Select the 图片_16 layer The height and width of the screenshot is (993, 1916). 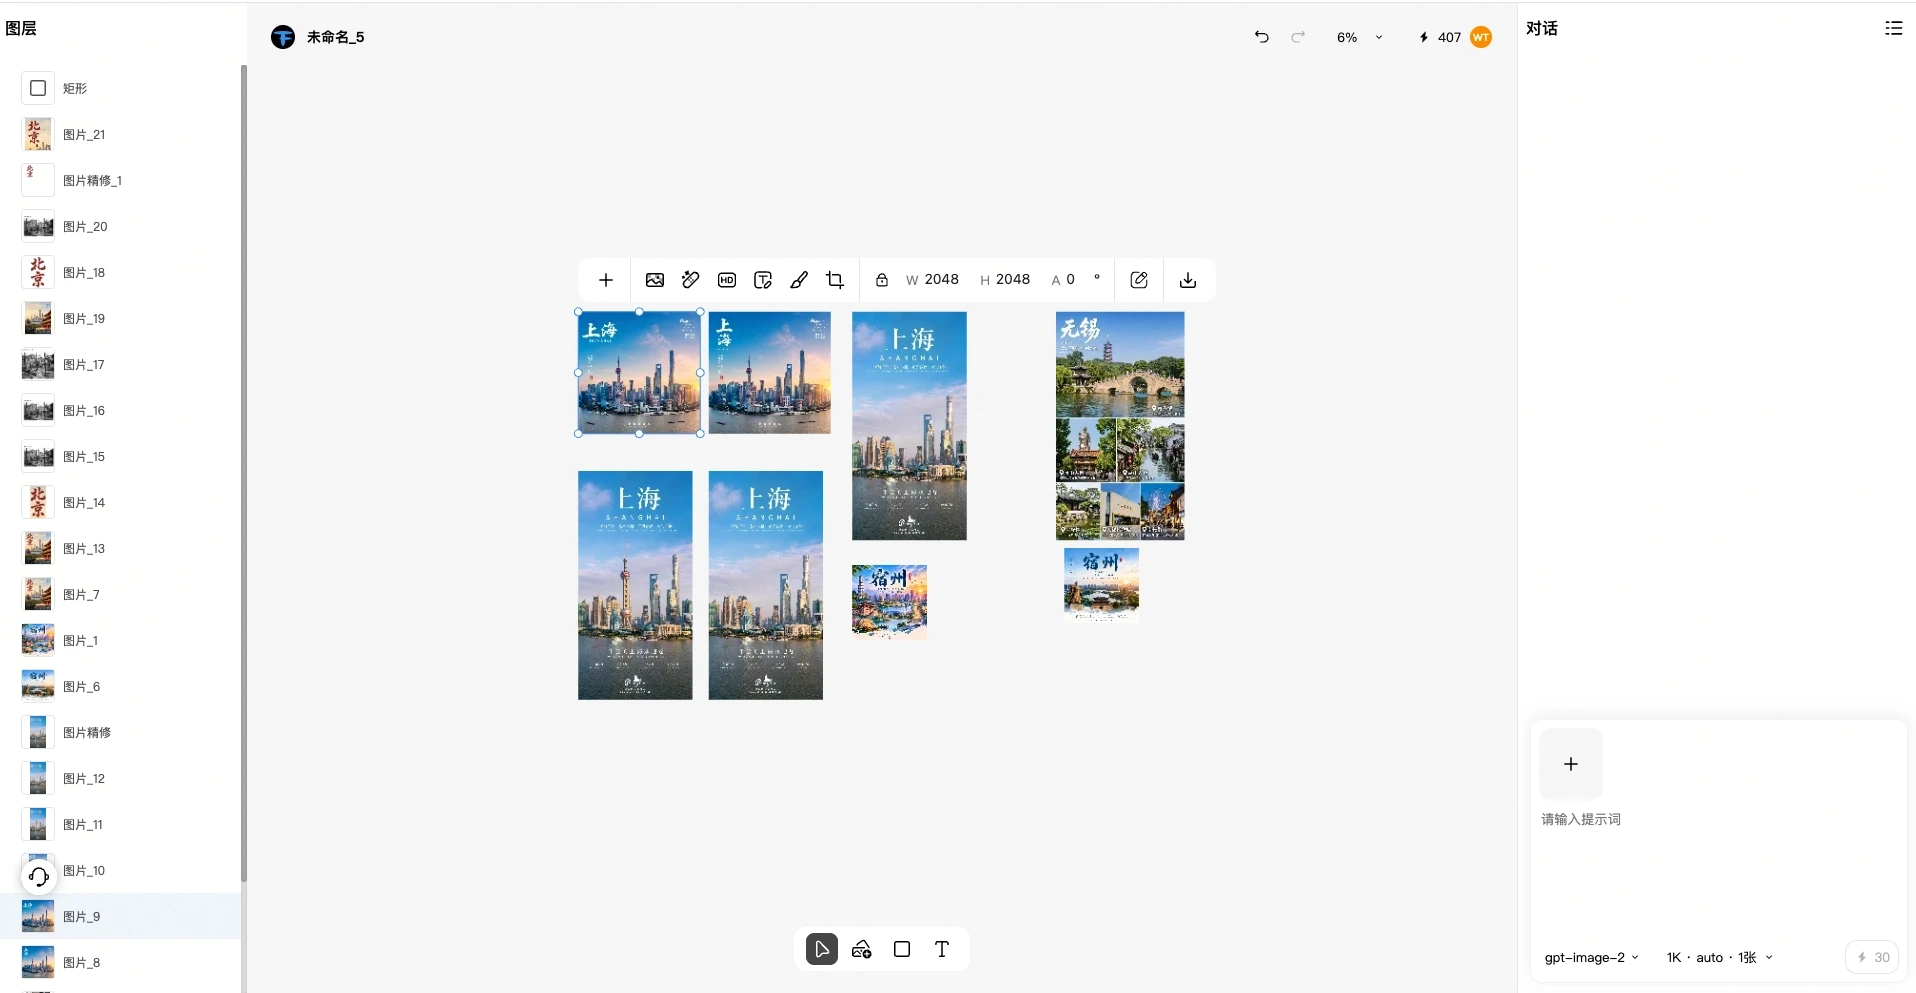point(120,410)
